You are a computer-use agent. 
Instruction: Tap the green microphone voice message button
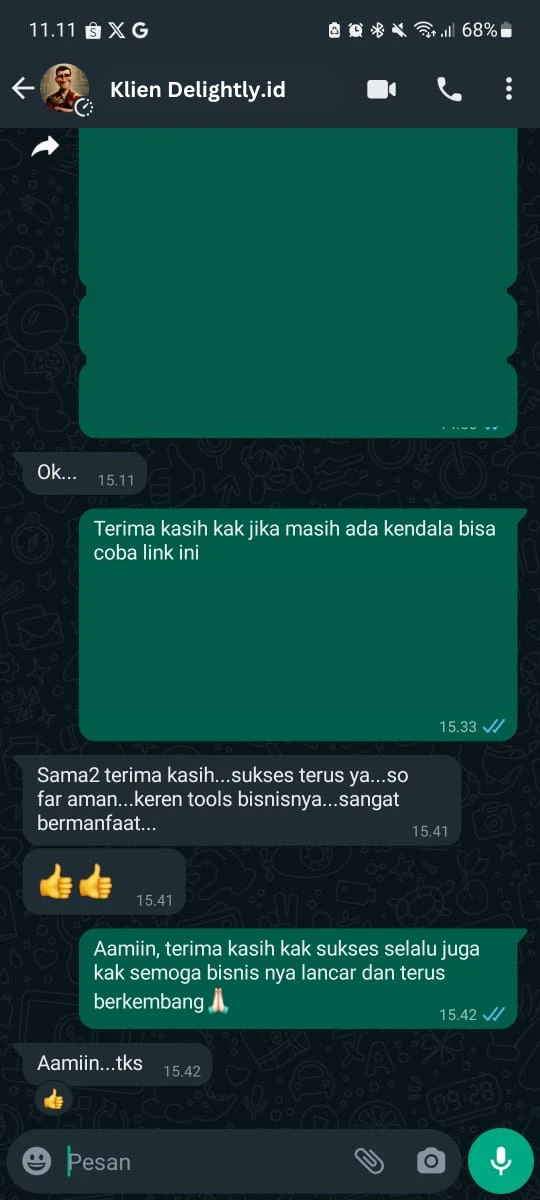(501, 1160)
